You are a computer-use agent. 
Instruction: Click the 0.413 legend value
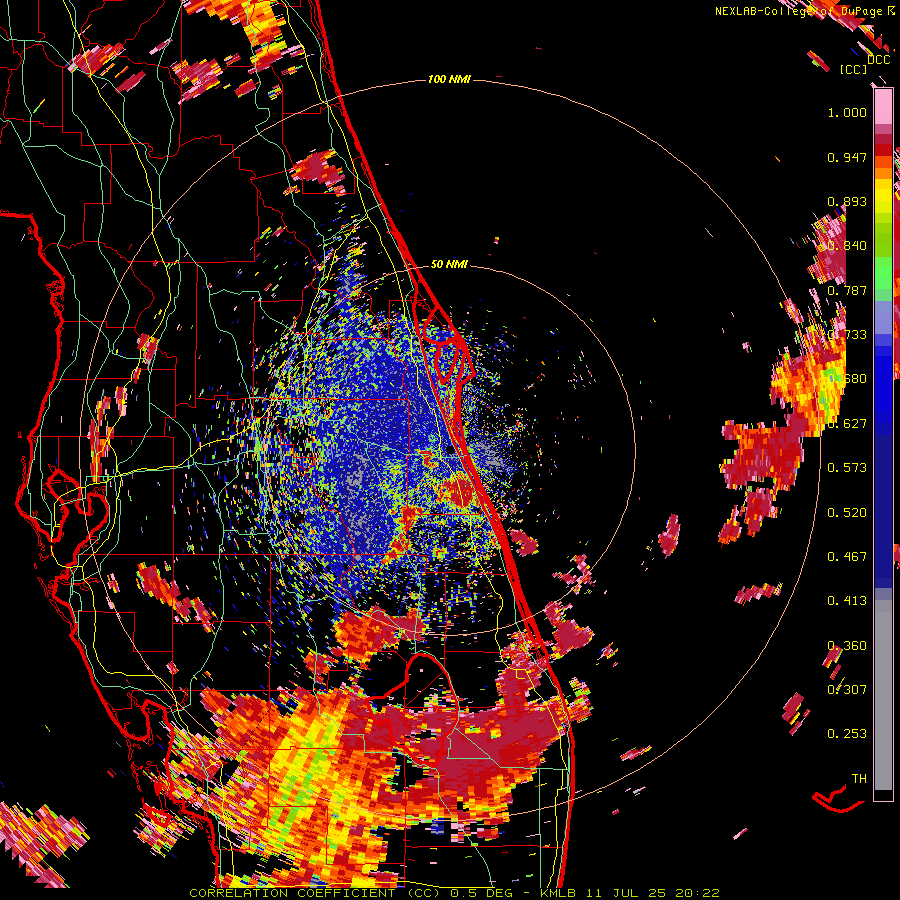(847, 600)
